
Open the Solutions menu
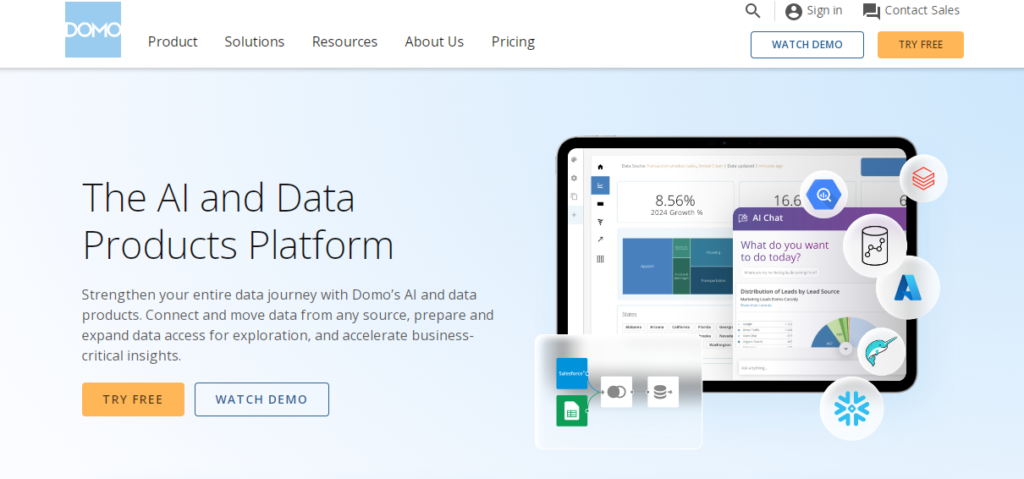pos(255,42)
